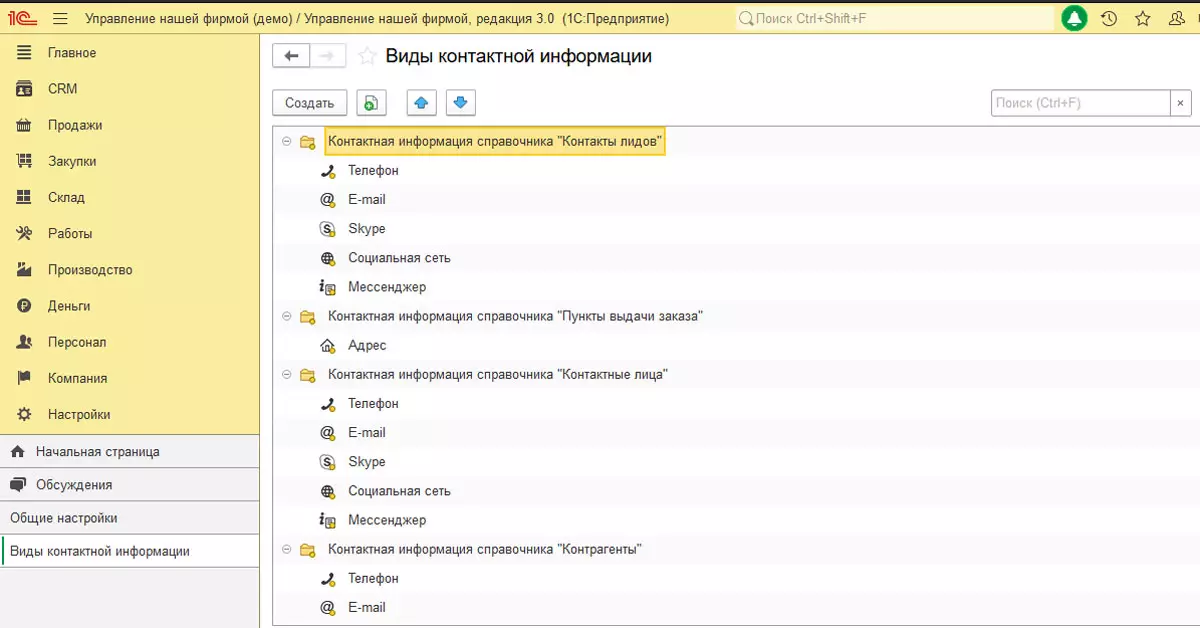Click the copy/create-from-existing icon button
Viewport: 1200px width, 628px height.
pyautogui.click(x=371, y=103)
